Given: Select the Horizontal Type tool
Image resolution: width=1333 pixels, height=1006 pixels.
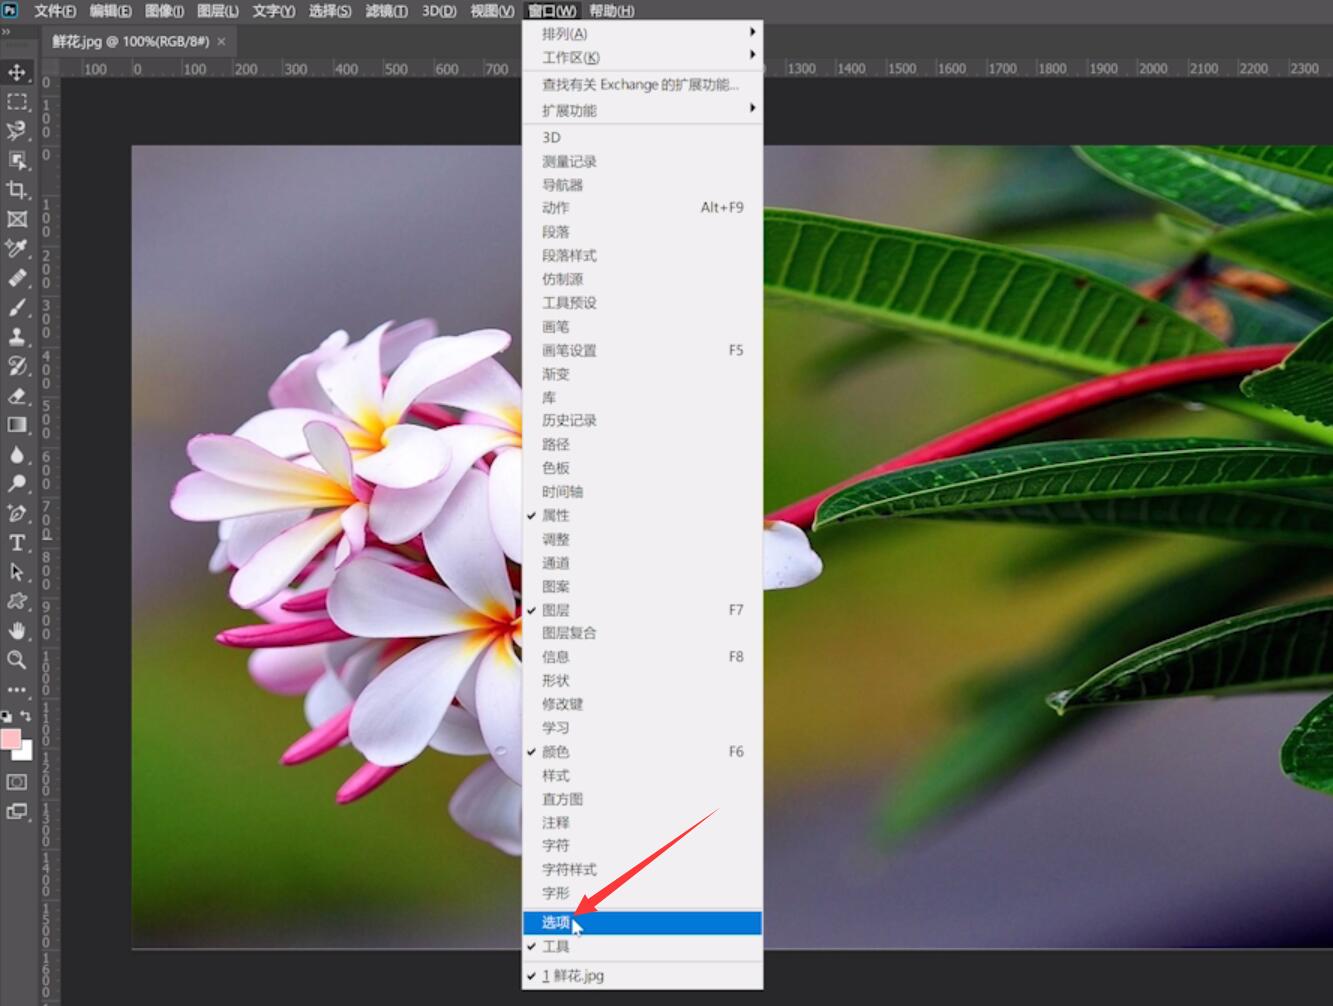Looking at the screenshot, I should pos(17,543).
